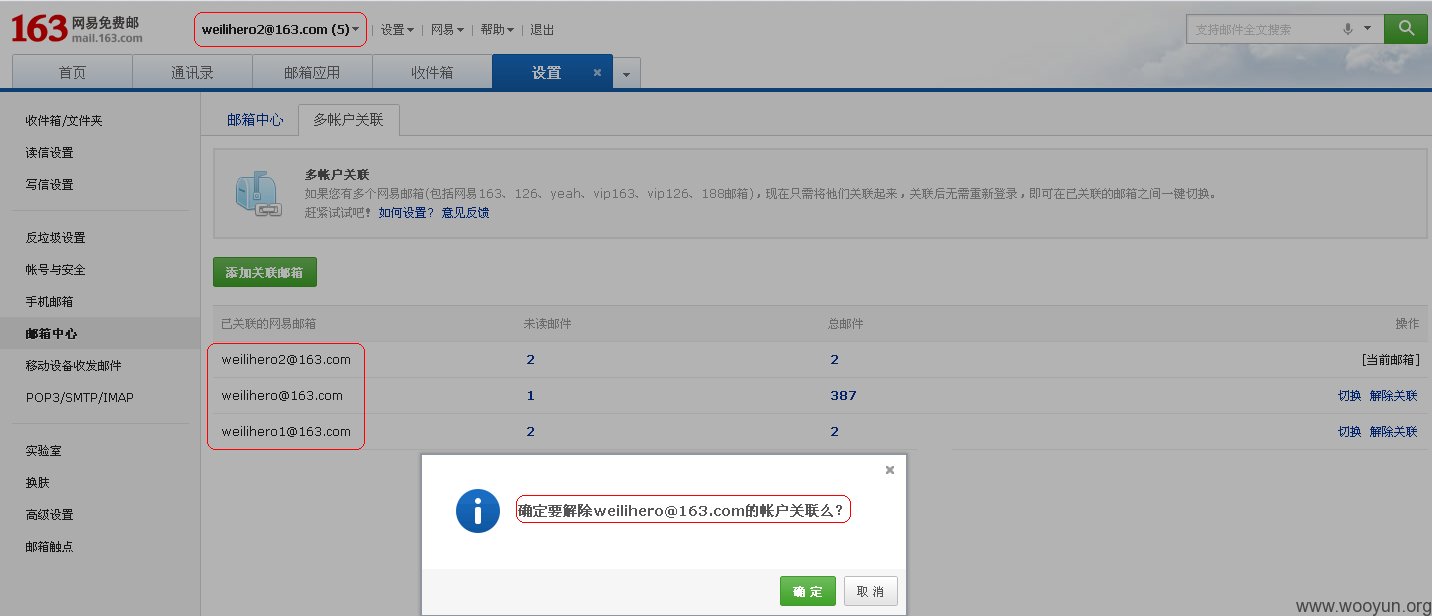The image size is (1432, 616).
Task: Click 切换 for weilihero1@163.com
Action: click(x=1350, y=432)
